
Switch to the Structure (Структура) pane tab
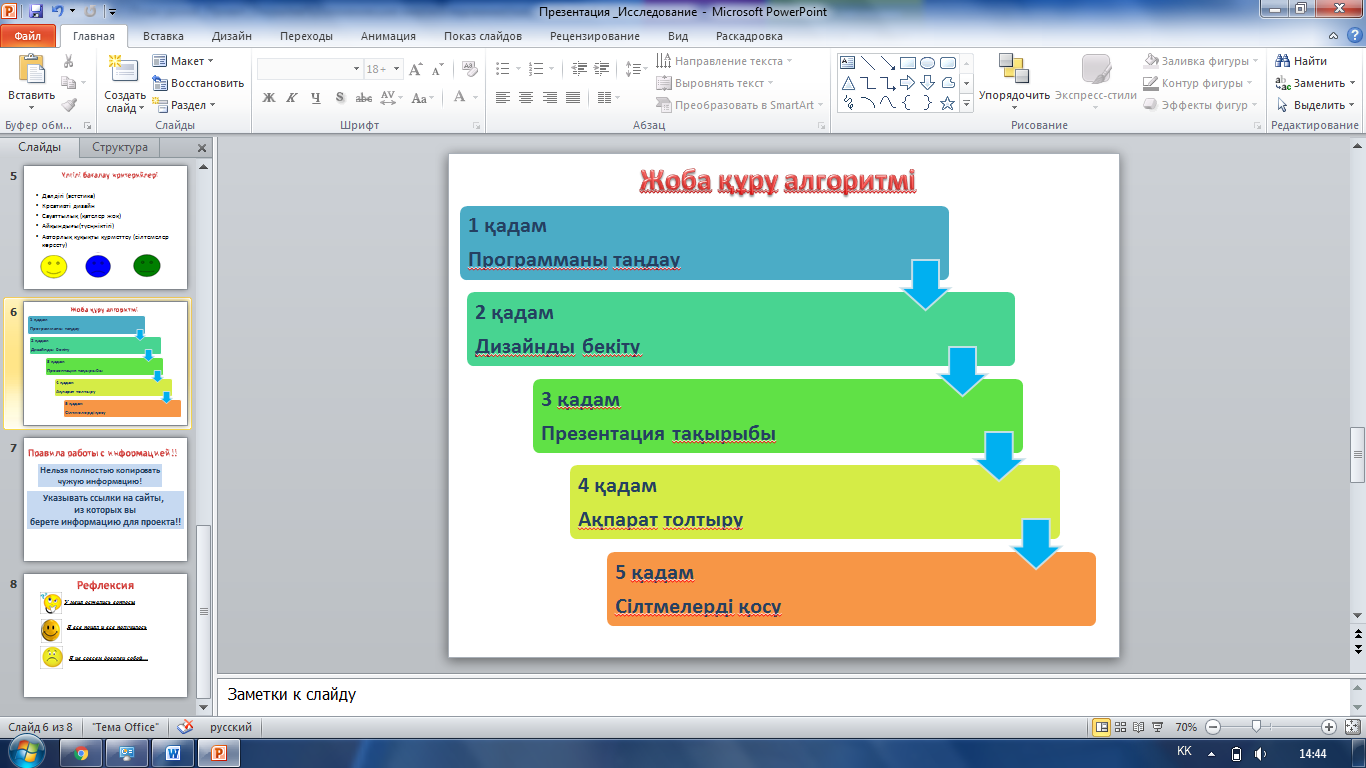[120, 147]
